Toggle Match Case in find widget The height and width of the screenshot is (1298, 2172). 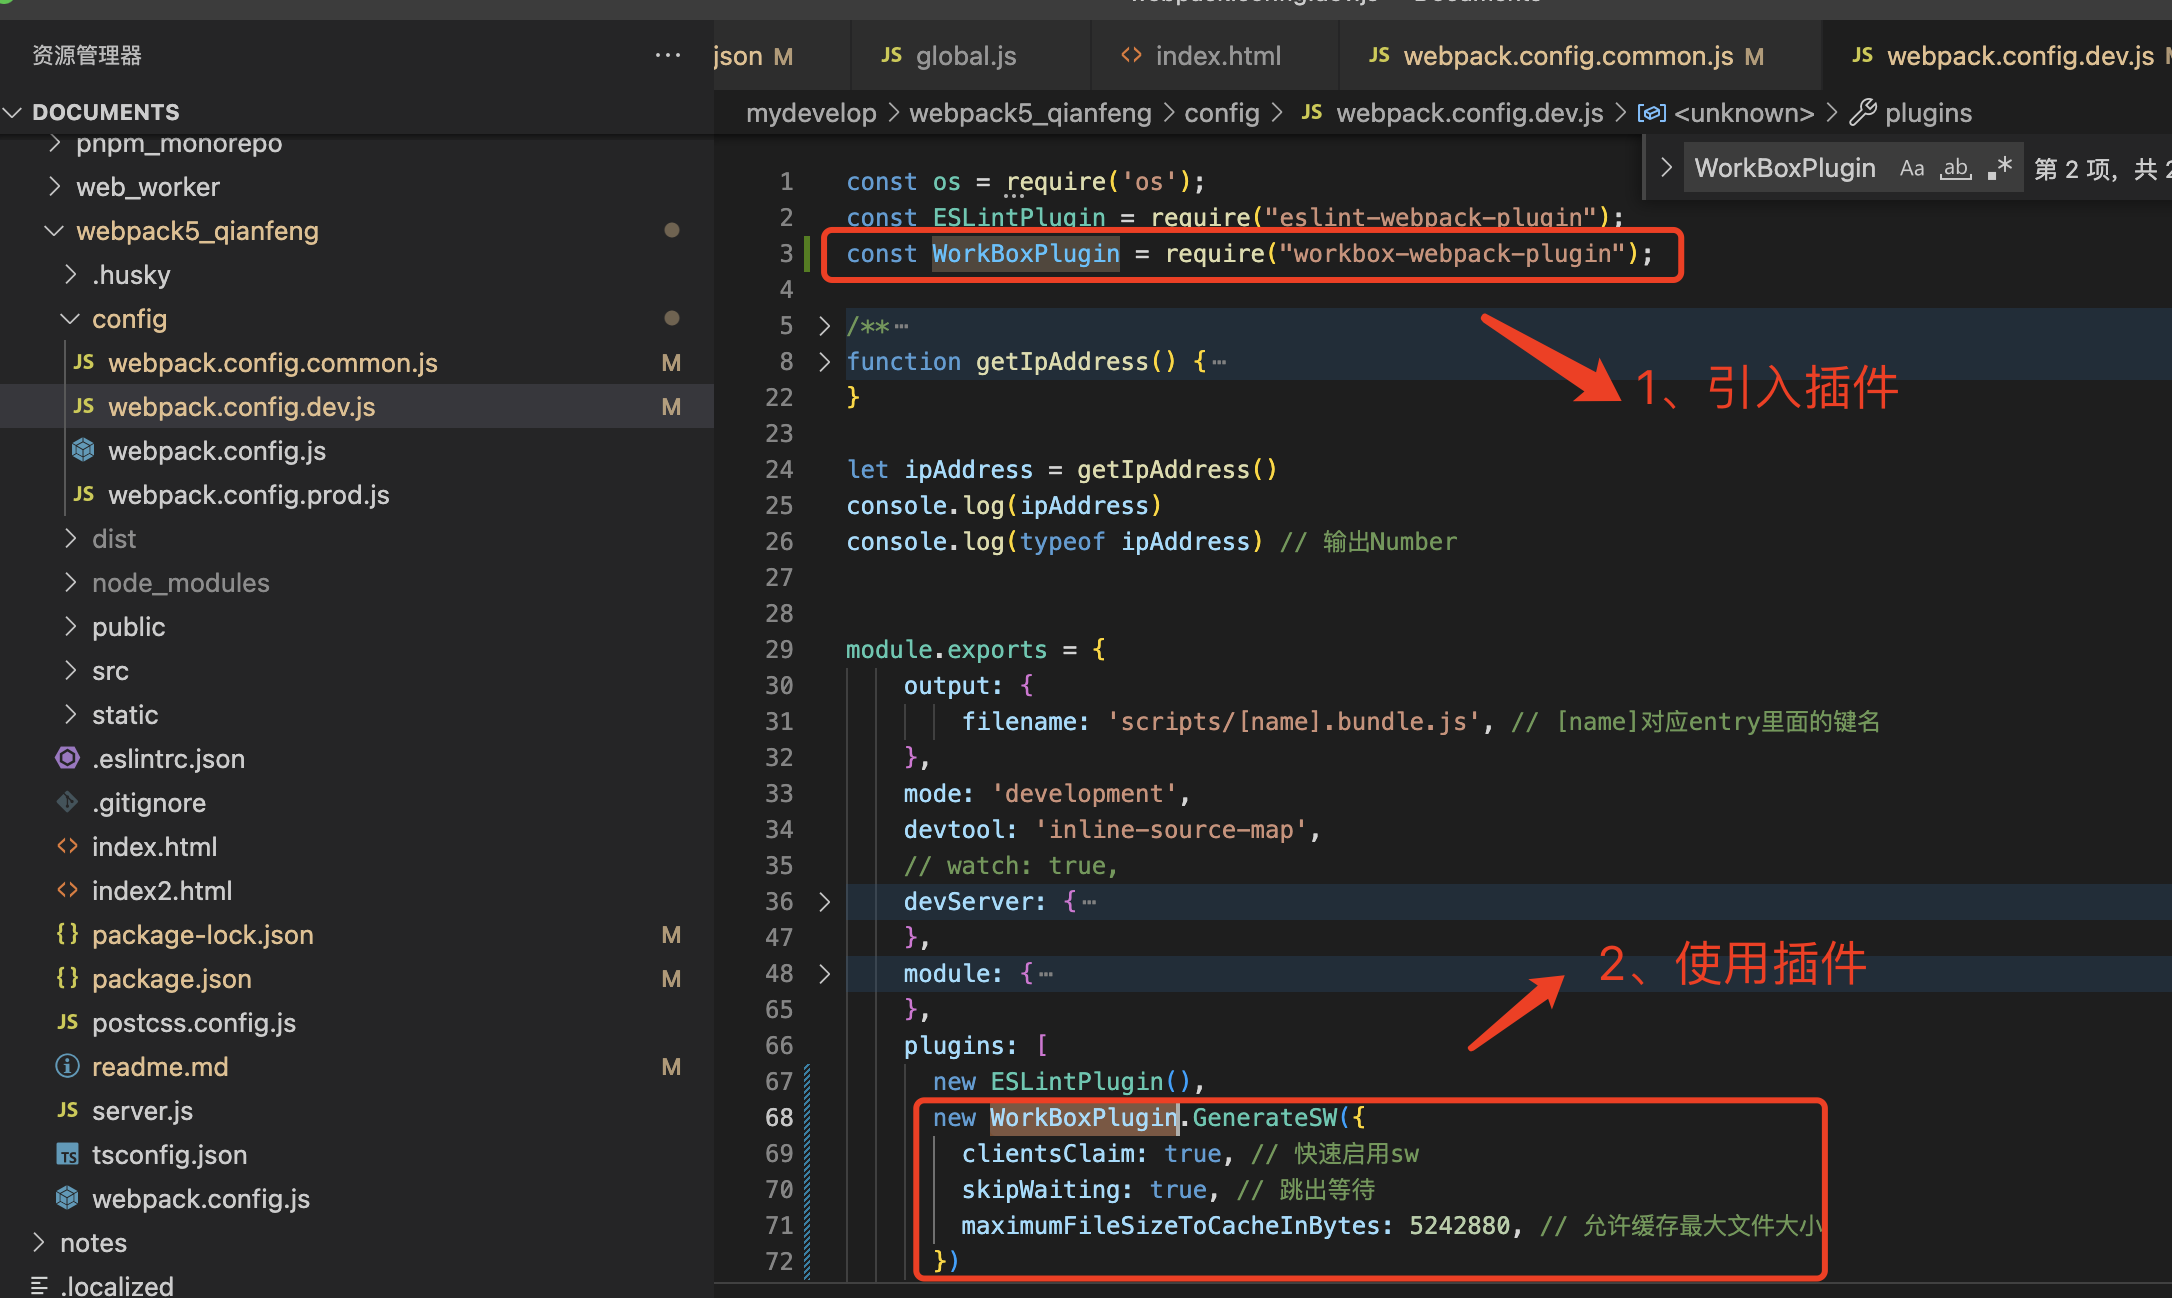1911,168
